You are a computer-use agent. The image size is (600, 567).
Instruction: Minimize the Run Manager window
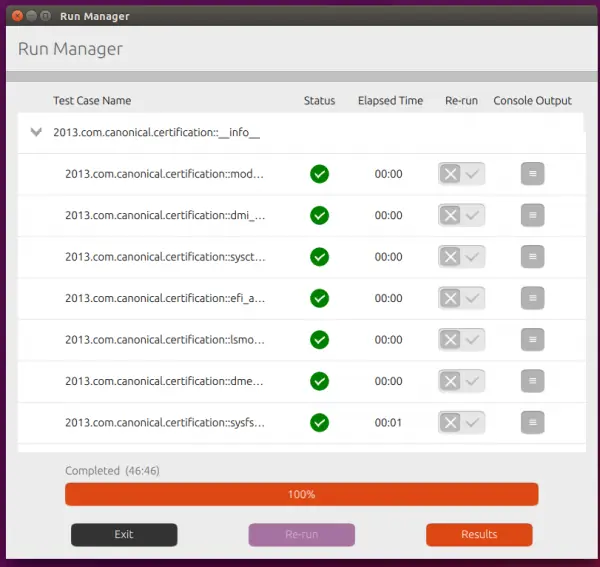pyautogui.click(x=32, y=16)
